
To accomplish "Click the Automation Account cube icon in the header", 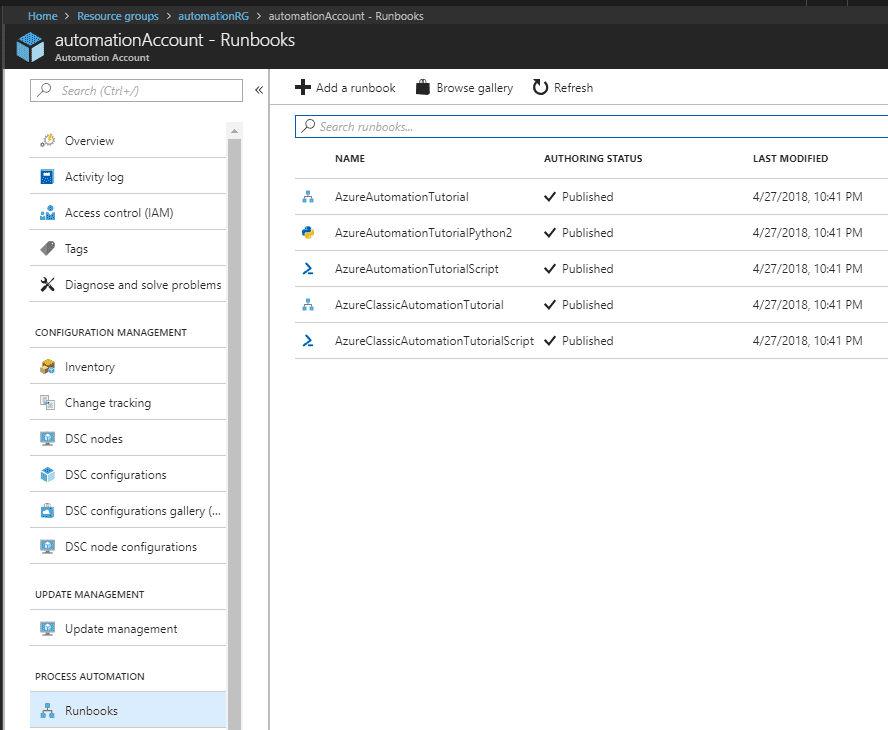I will click(30, 46).
